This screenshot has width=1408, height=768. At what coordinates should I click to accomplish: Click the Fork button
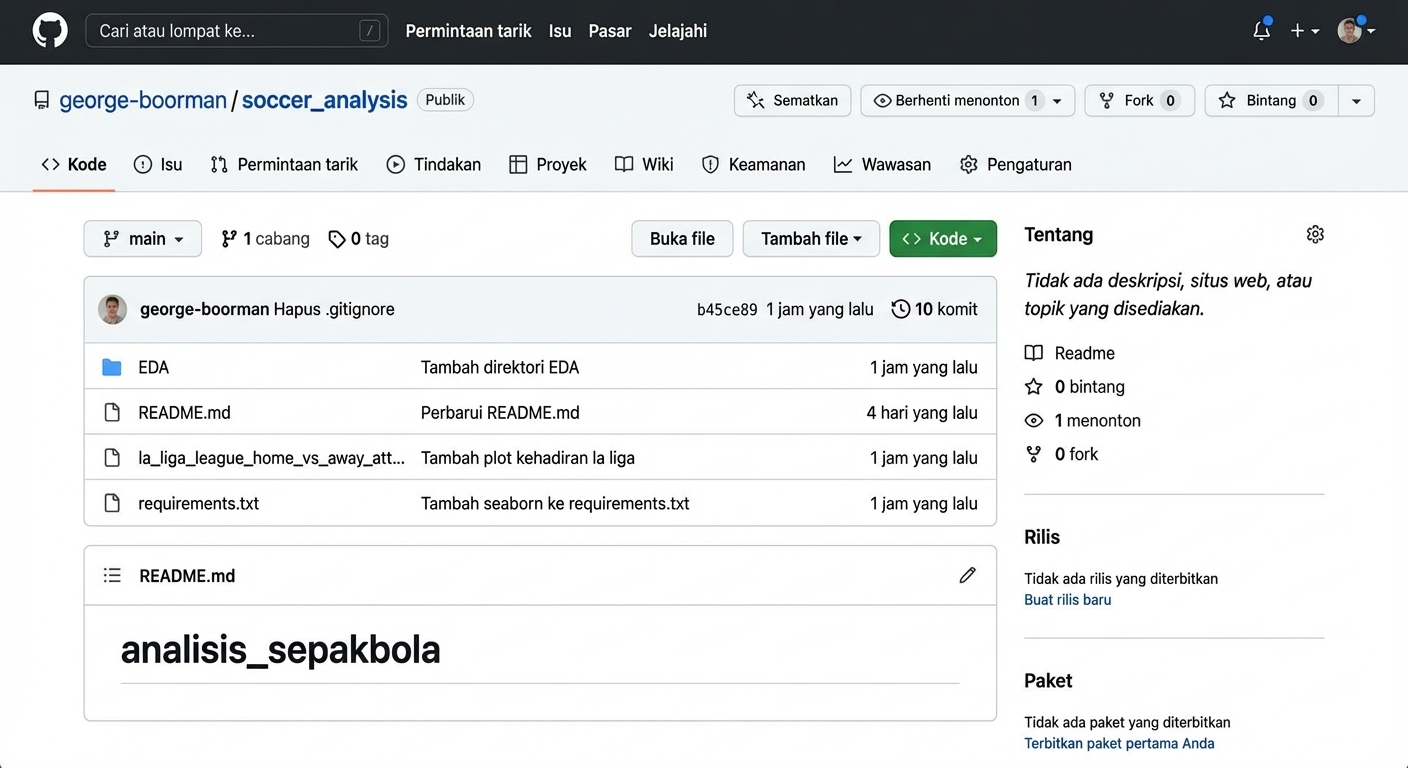pyautogui.click(x=1140, y=100)
